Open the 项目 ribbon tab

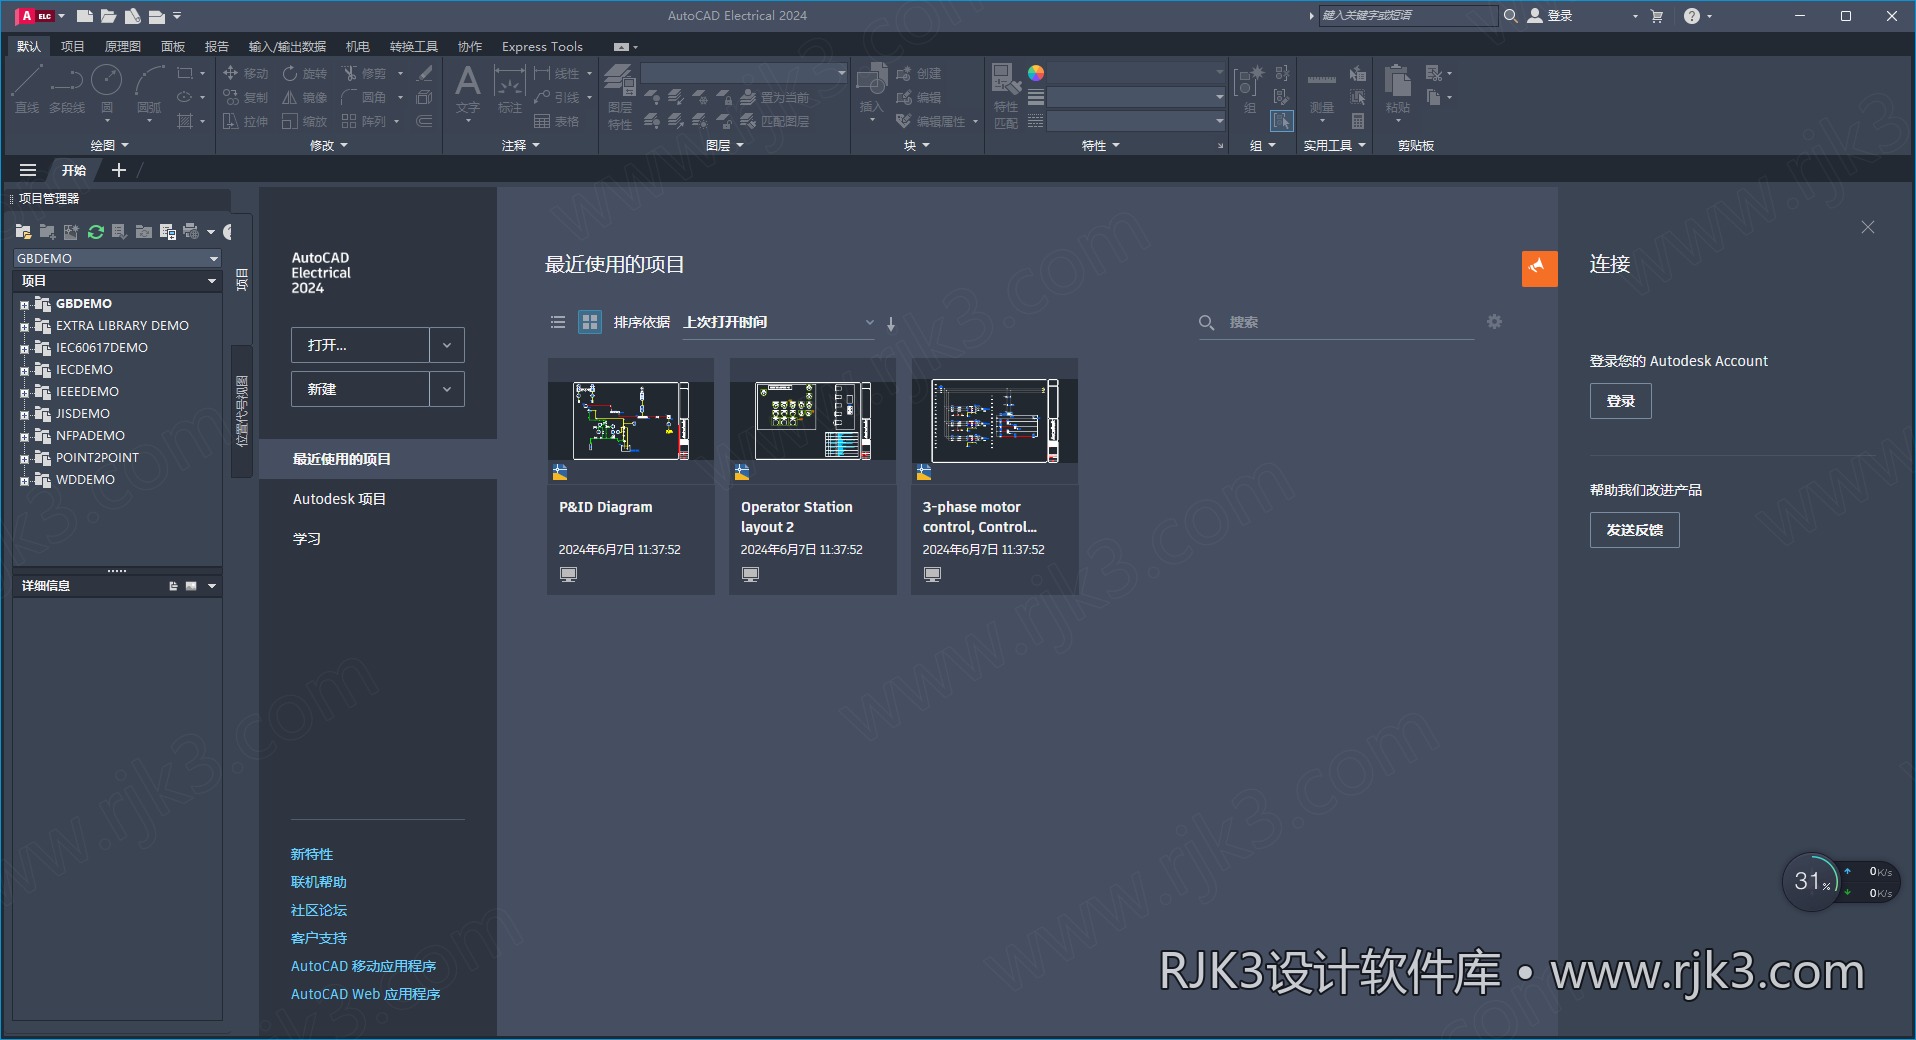(x=72, y=46)
